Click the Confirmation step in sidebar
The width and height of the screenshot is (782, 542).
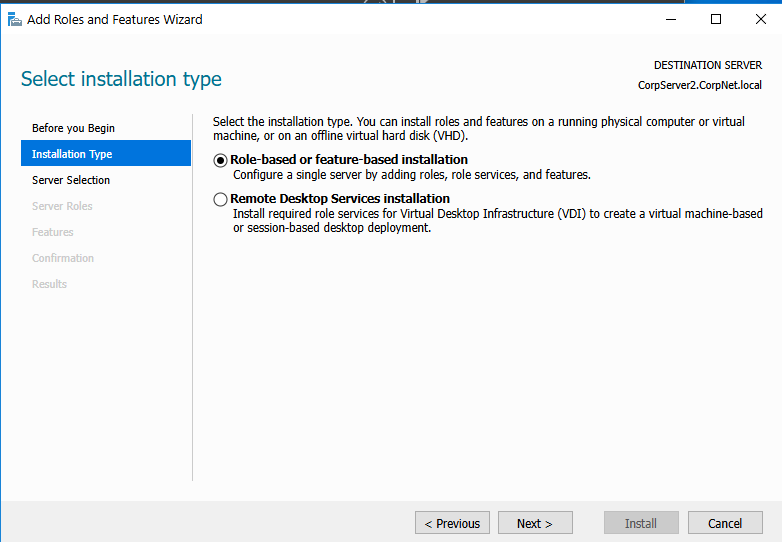(63, 258)
